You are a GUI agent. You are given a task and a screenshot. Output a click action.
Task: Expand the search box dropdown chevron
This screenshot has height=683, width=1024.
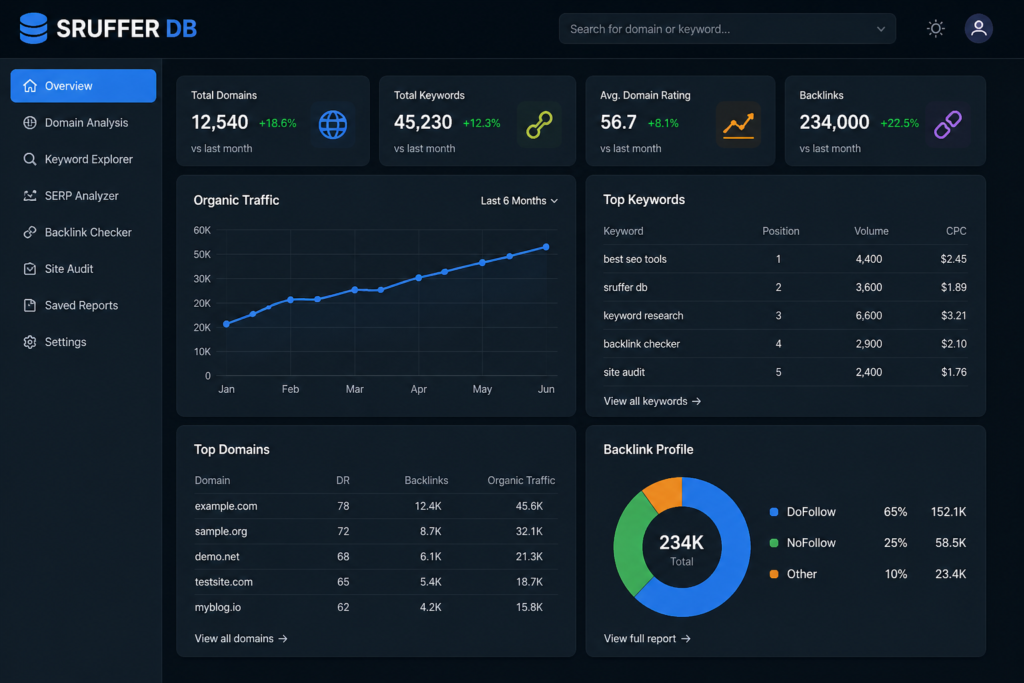pos(880,29)
